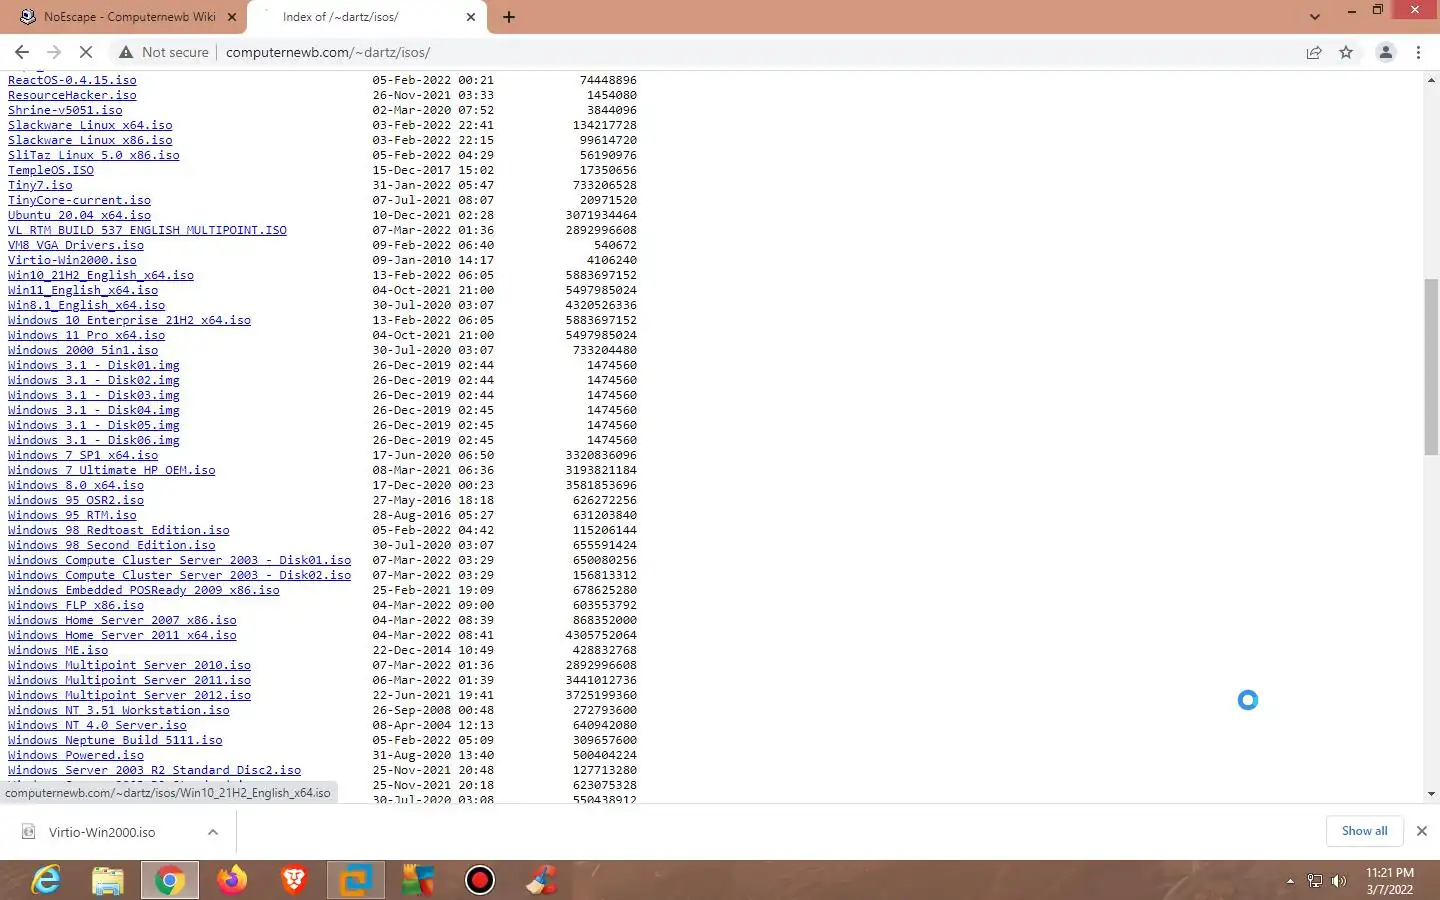Open Brave browser from the taskbar
Viewport: 1440px width, 900px height.
(x=294, y=880)
